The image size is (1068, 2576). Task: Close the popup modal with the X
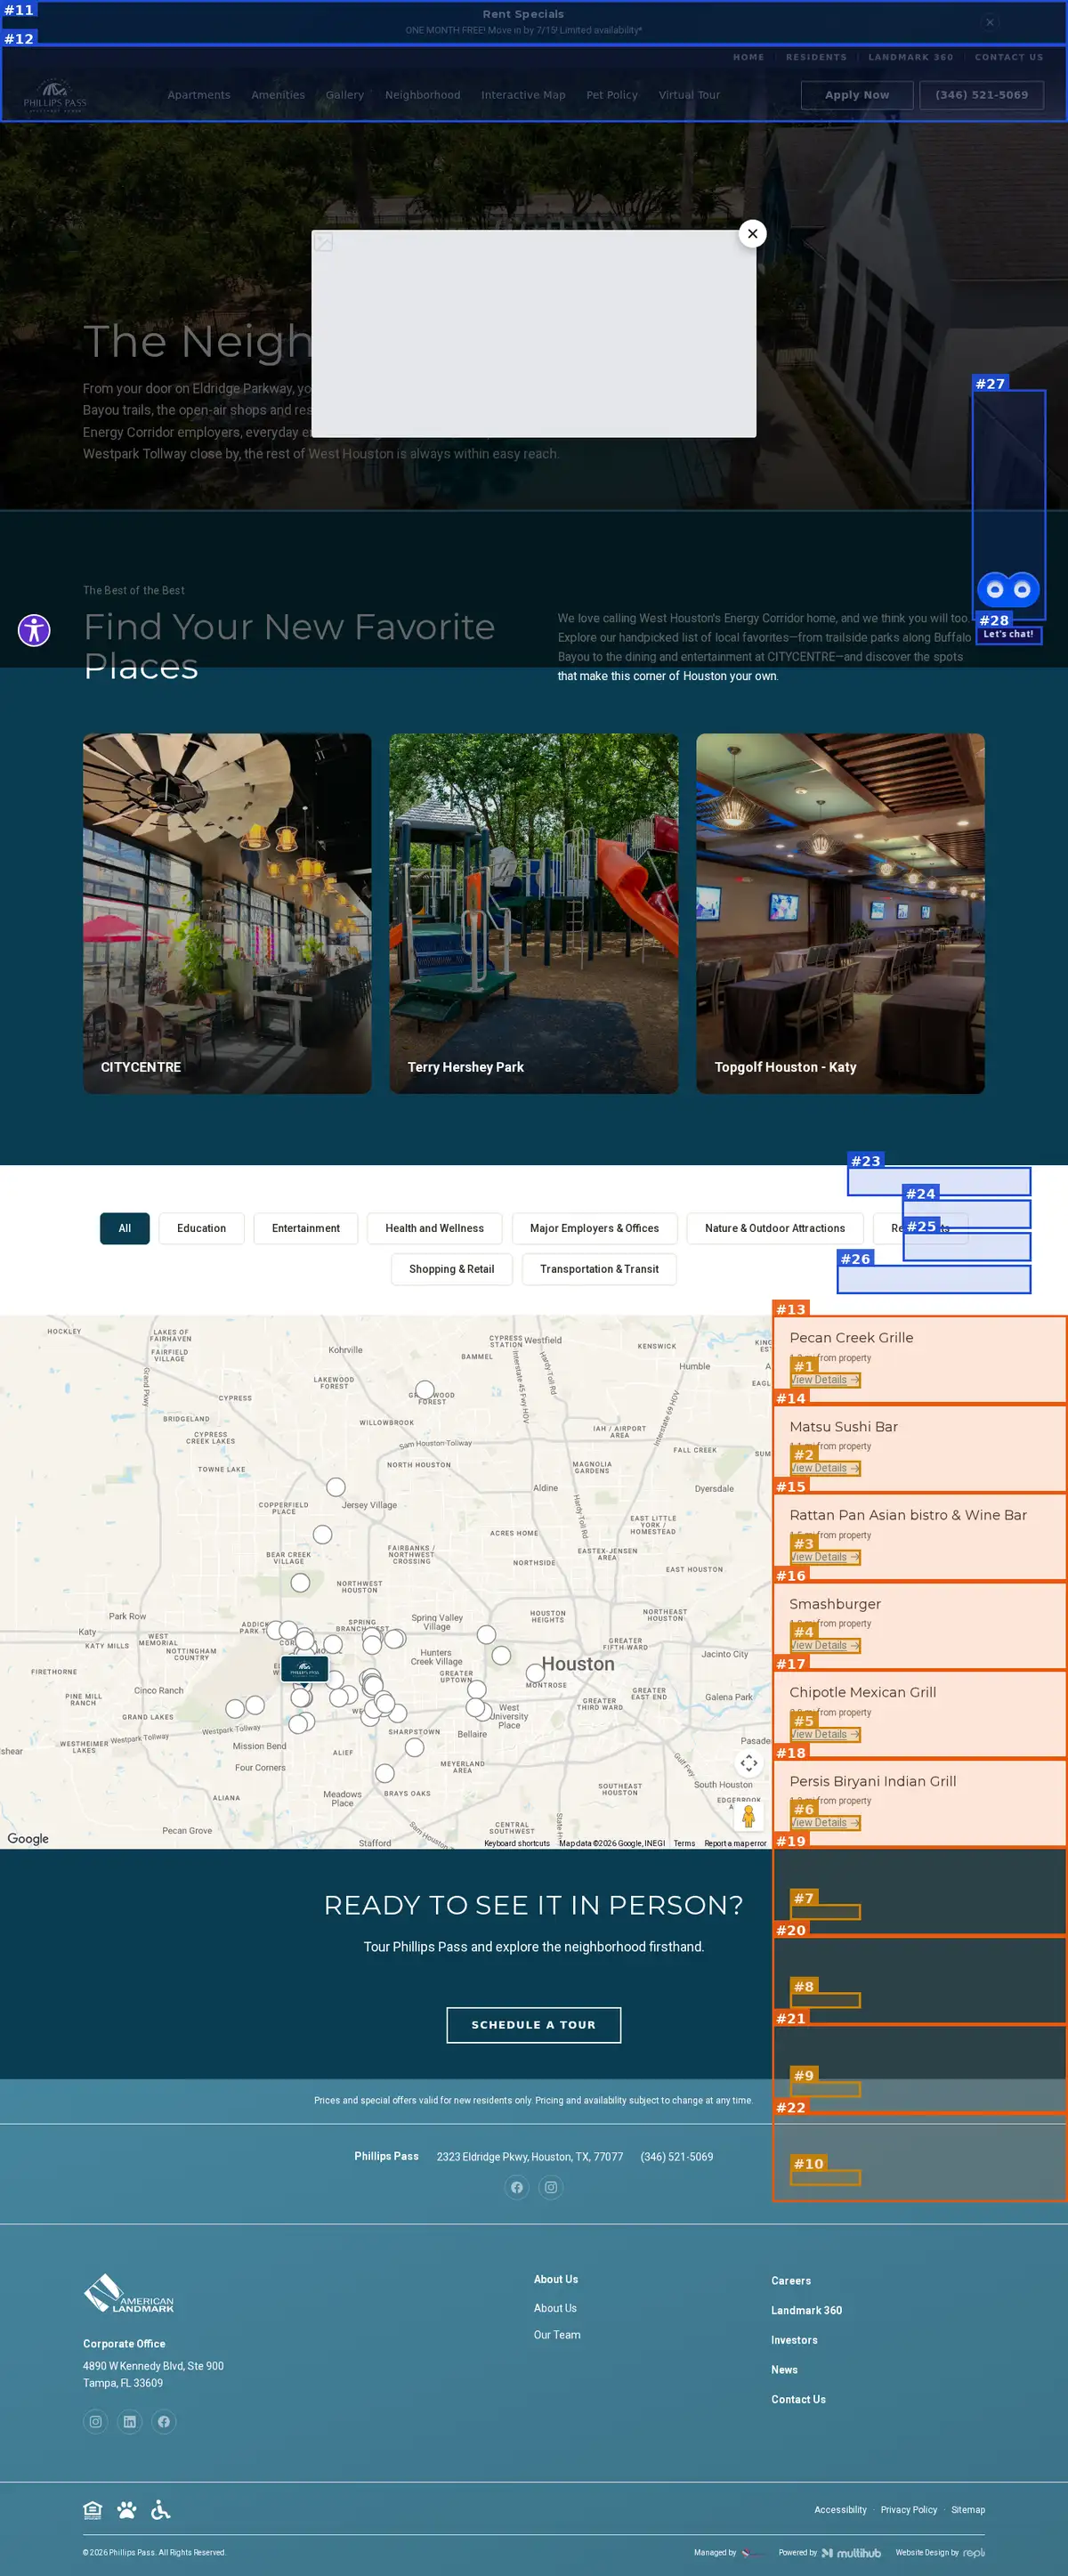752,233
